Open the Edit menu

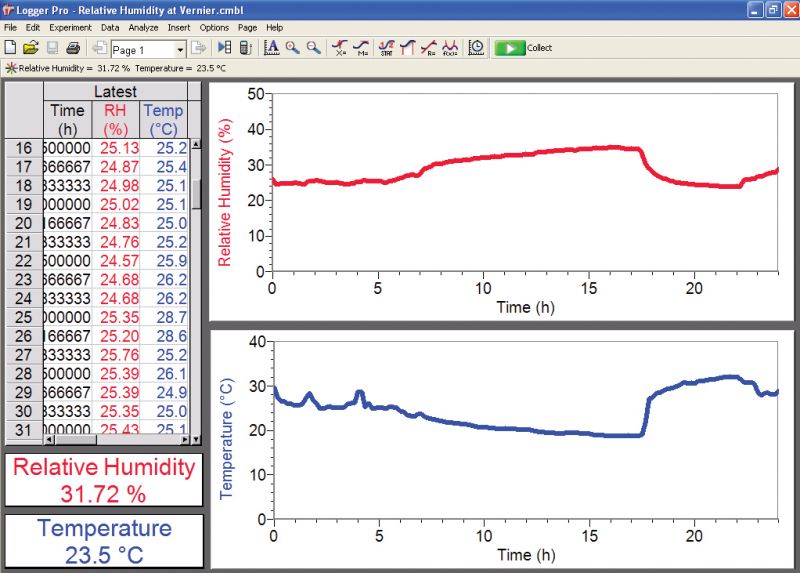33,28
